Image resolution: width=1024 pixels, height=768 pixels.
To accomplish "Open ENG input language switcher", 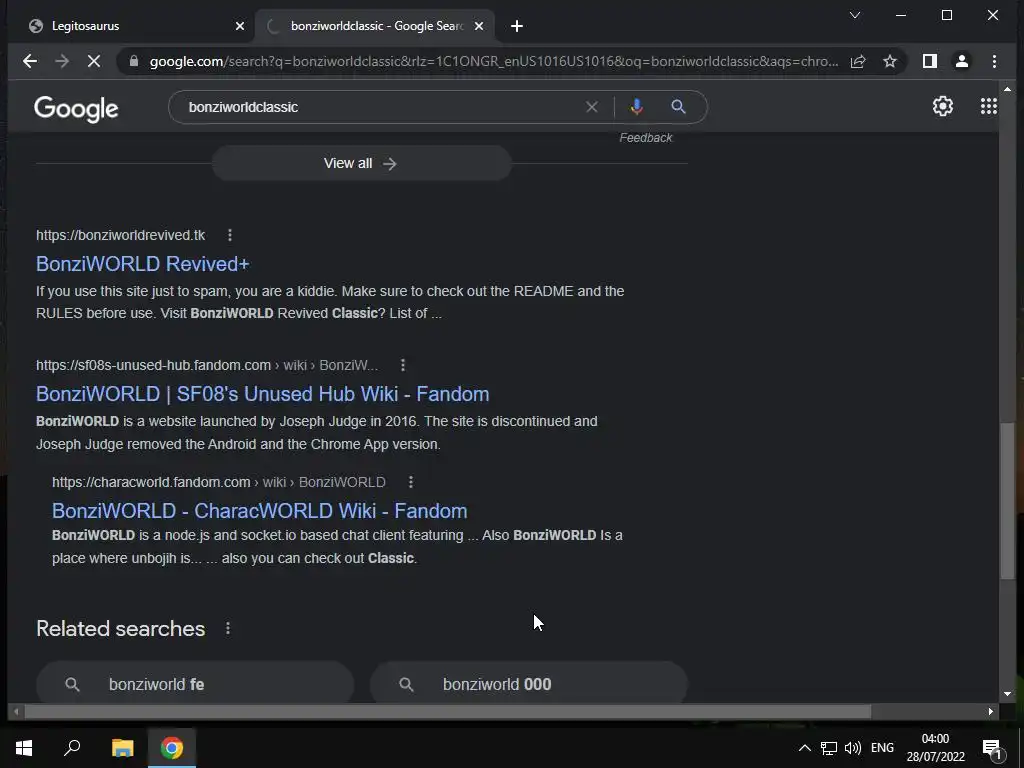I will click(x=882, y=748).
